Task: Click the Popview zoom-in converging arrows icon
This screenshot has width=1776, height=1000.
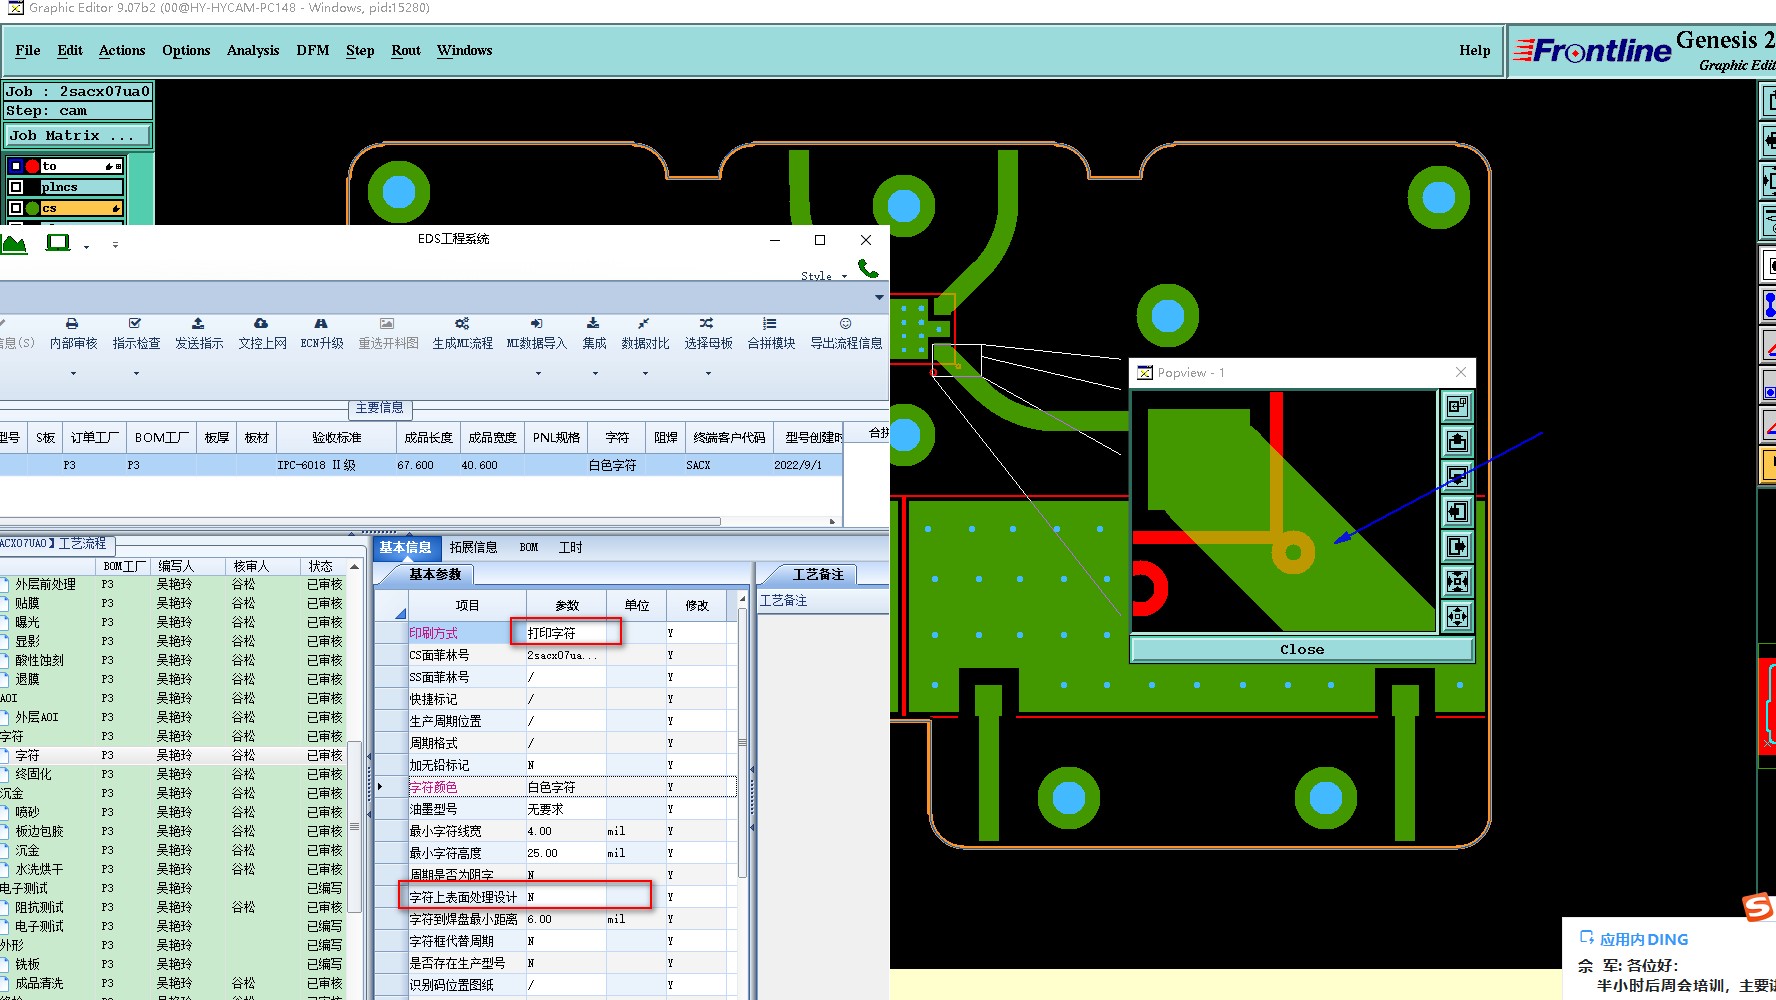Action: pos(1457,581)
